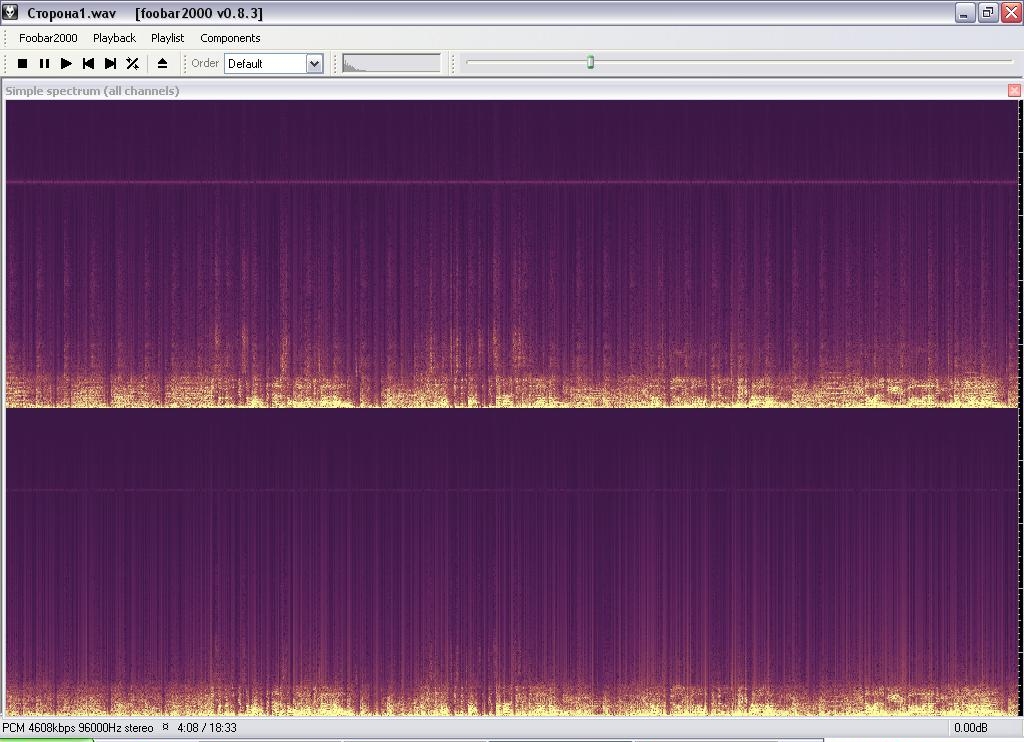
Task: Stop playback with the Stop button
Action: coord(22,63)
